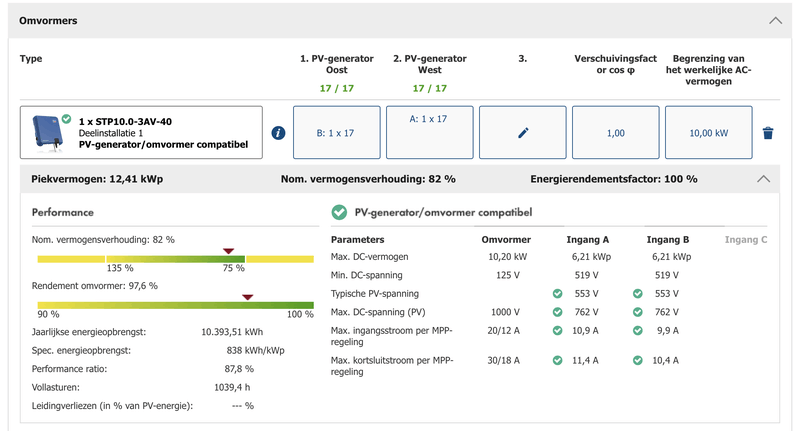
Task: Click Ingang B Max. kortsluitstroom checkmark
Action: (x=637, y=359)
